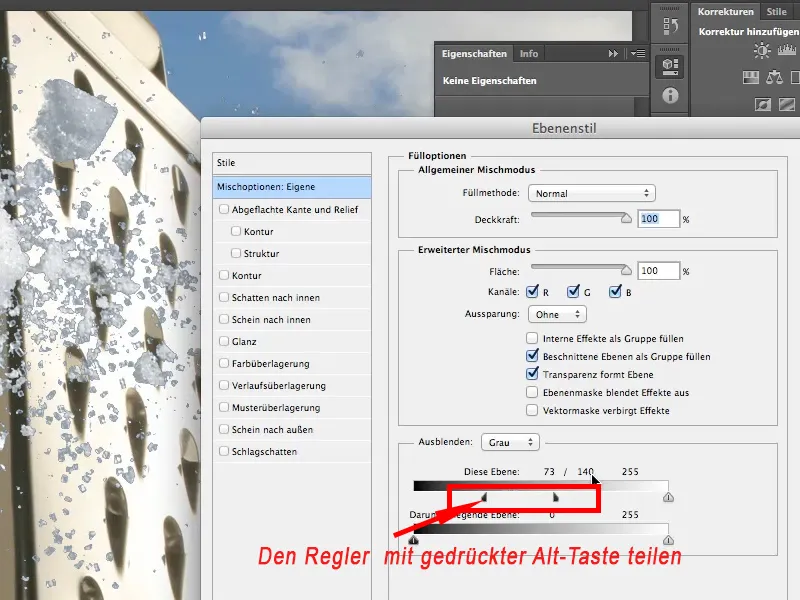Viewport: 800px width, 600px height.
Task: Click the Diese Ebene gradient bar
Action: point(541,486)
